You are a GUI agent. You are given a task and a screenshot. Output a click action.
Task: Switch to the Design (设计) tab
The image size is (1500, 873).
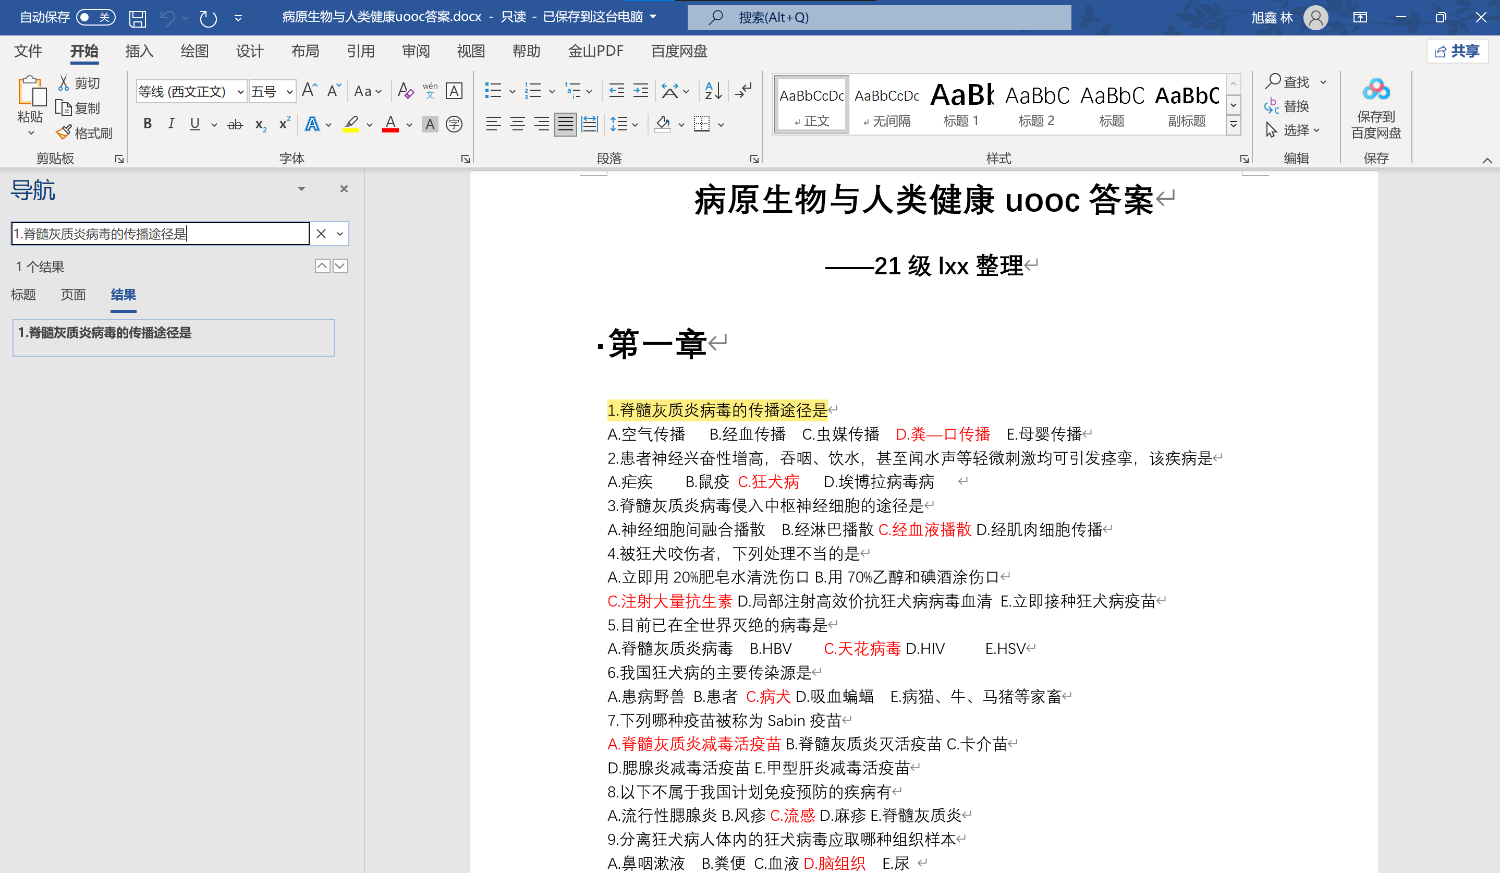(250, 51)
